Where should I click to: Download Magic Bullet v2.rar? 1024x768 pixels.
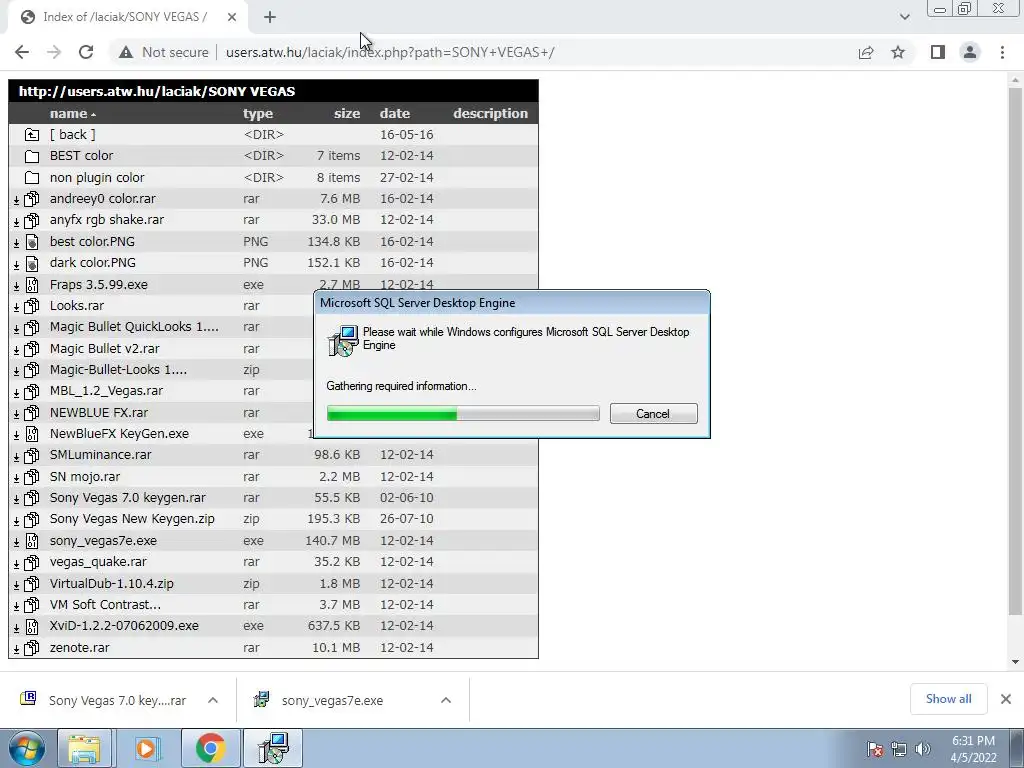[x=104, y=349]
